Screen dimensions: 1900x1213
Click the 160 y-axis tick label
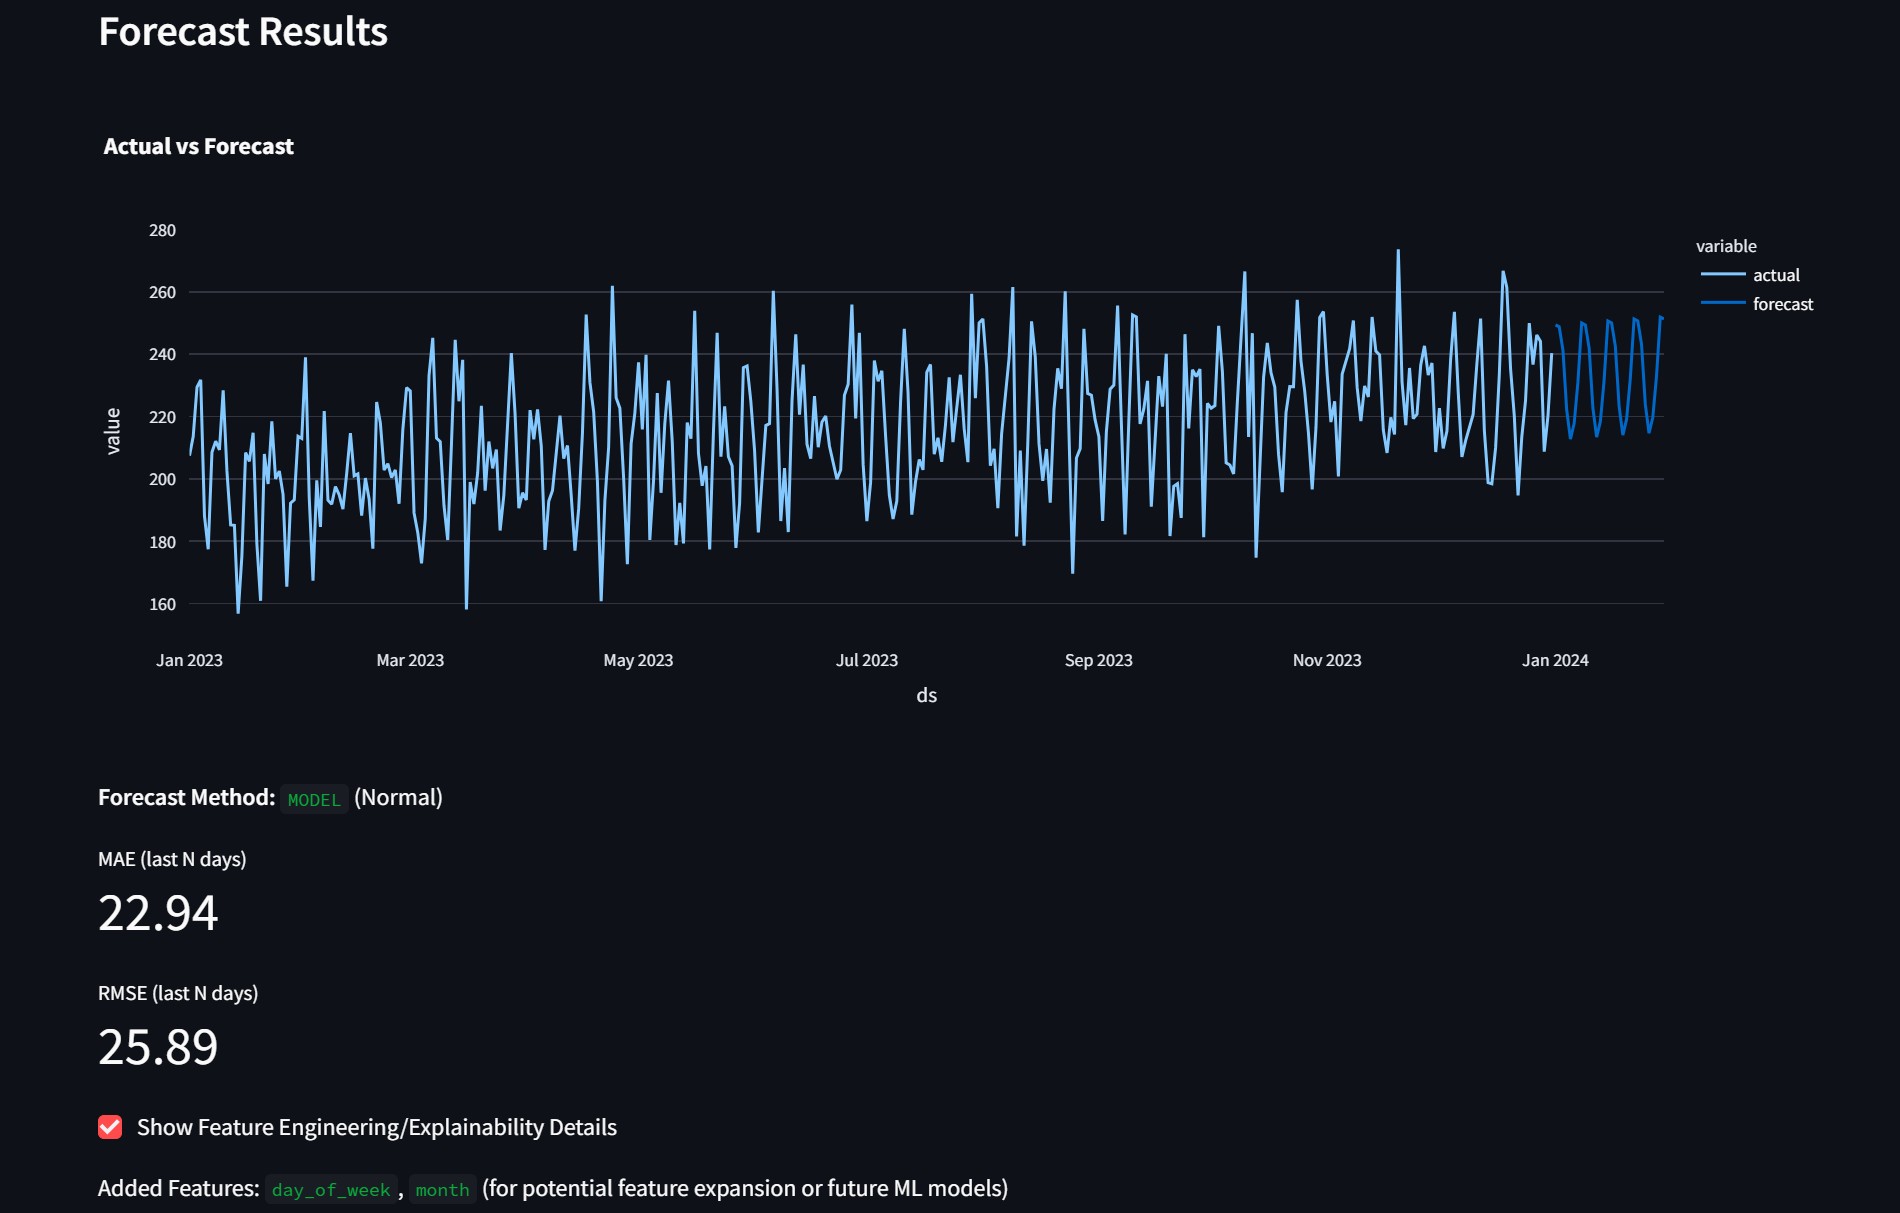tap(162, 604)
